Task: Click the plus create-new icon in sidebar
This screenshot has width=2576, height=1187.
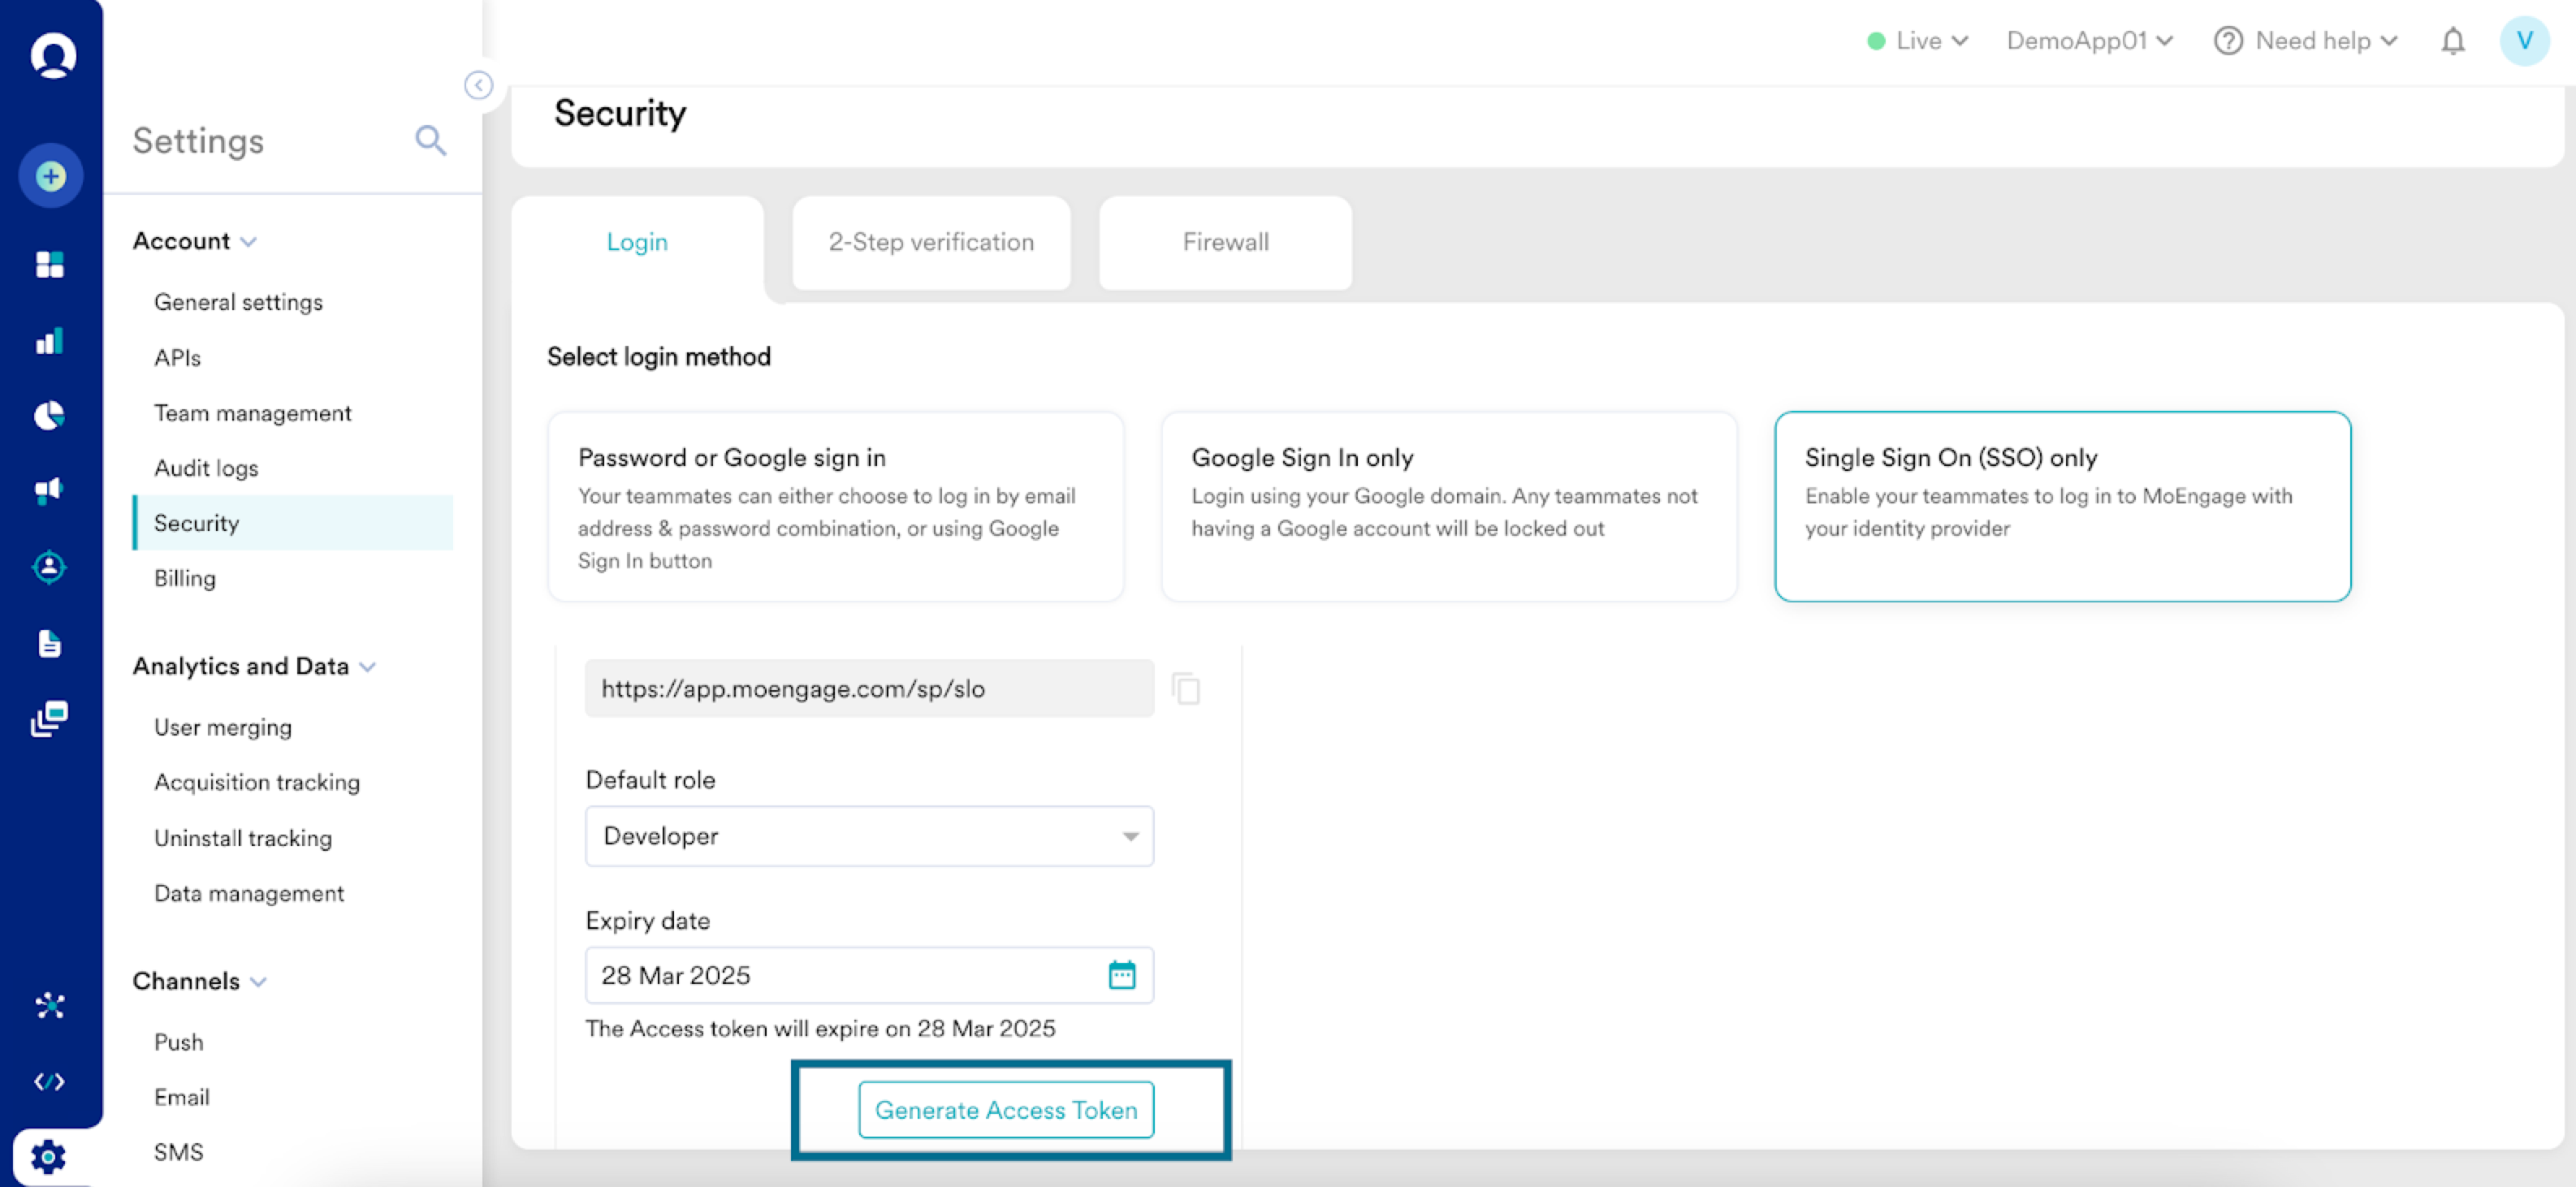Action: pyautogui.click(x=50, y=177)
